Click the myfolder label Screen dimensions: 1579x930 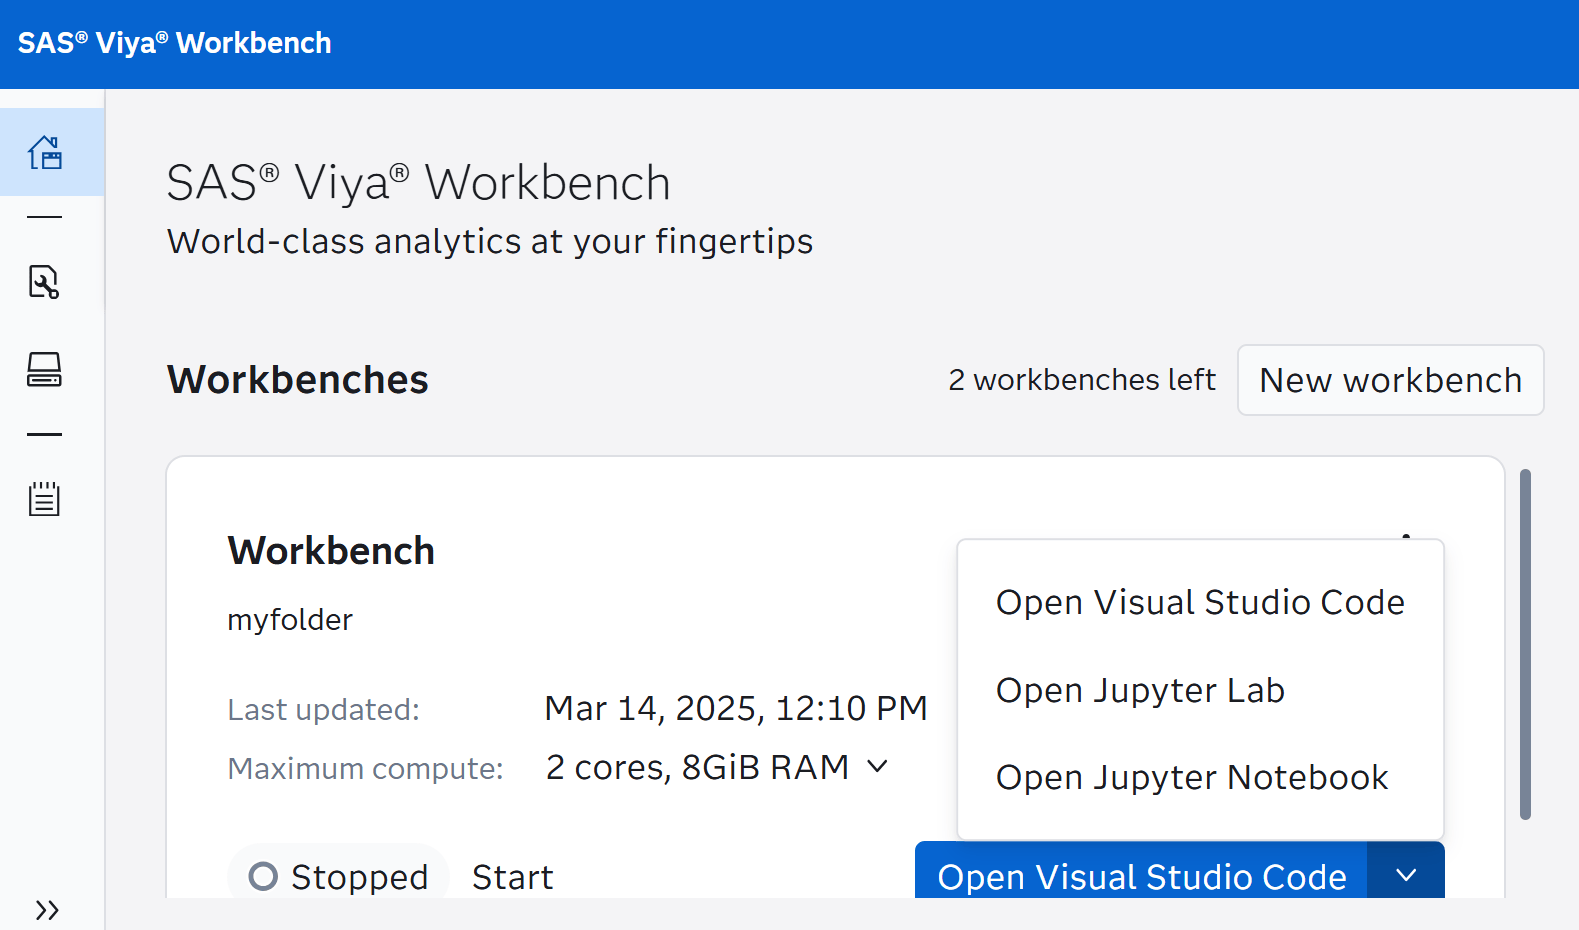290,620
